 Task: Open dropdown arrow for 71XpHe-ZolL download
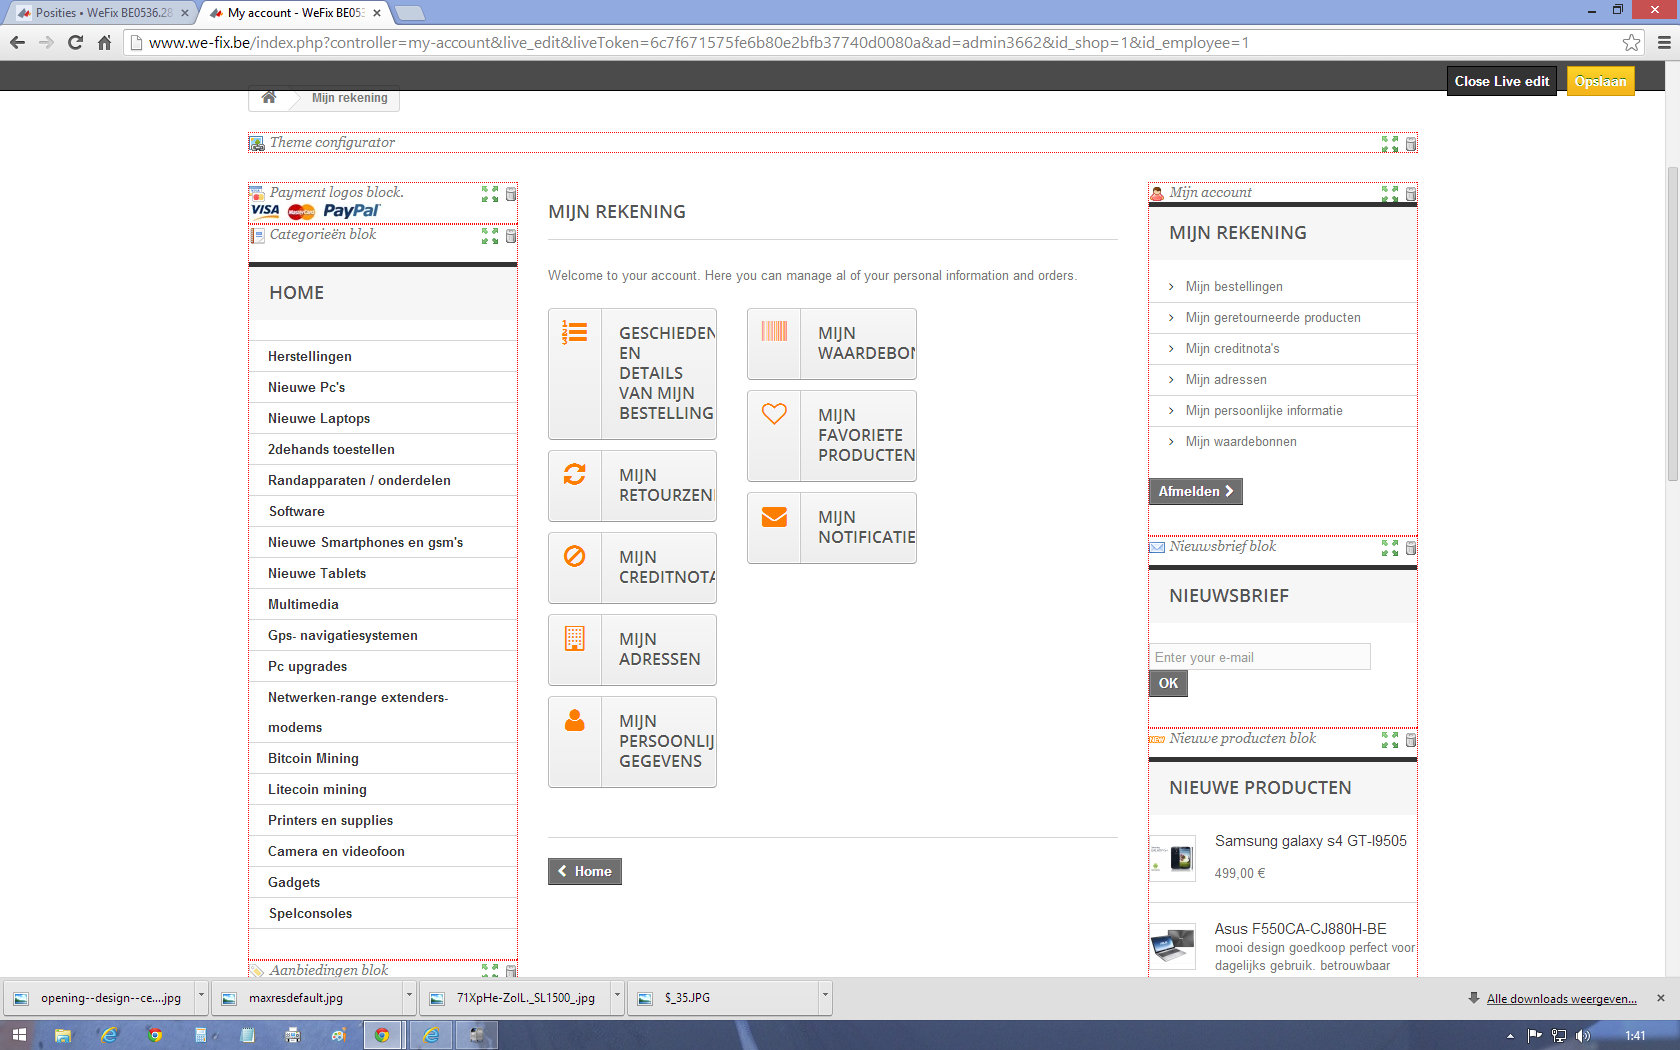[x=617, y=997]
